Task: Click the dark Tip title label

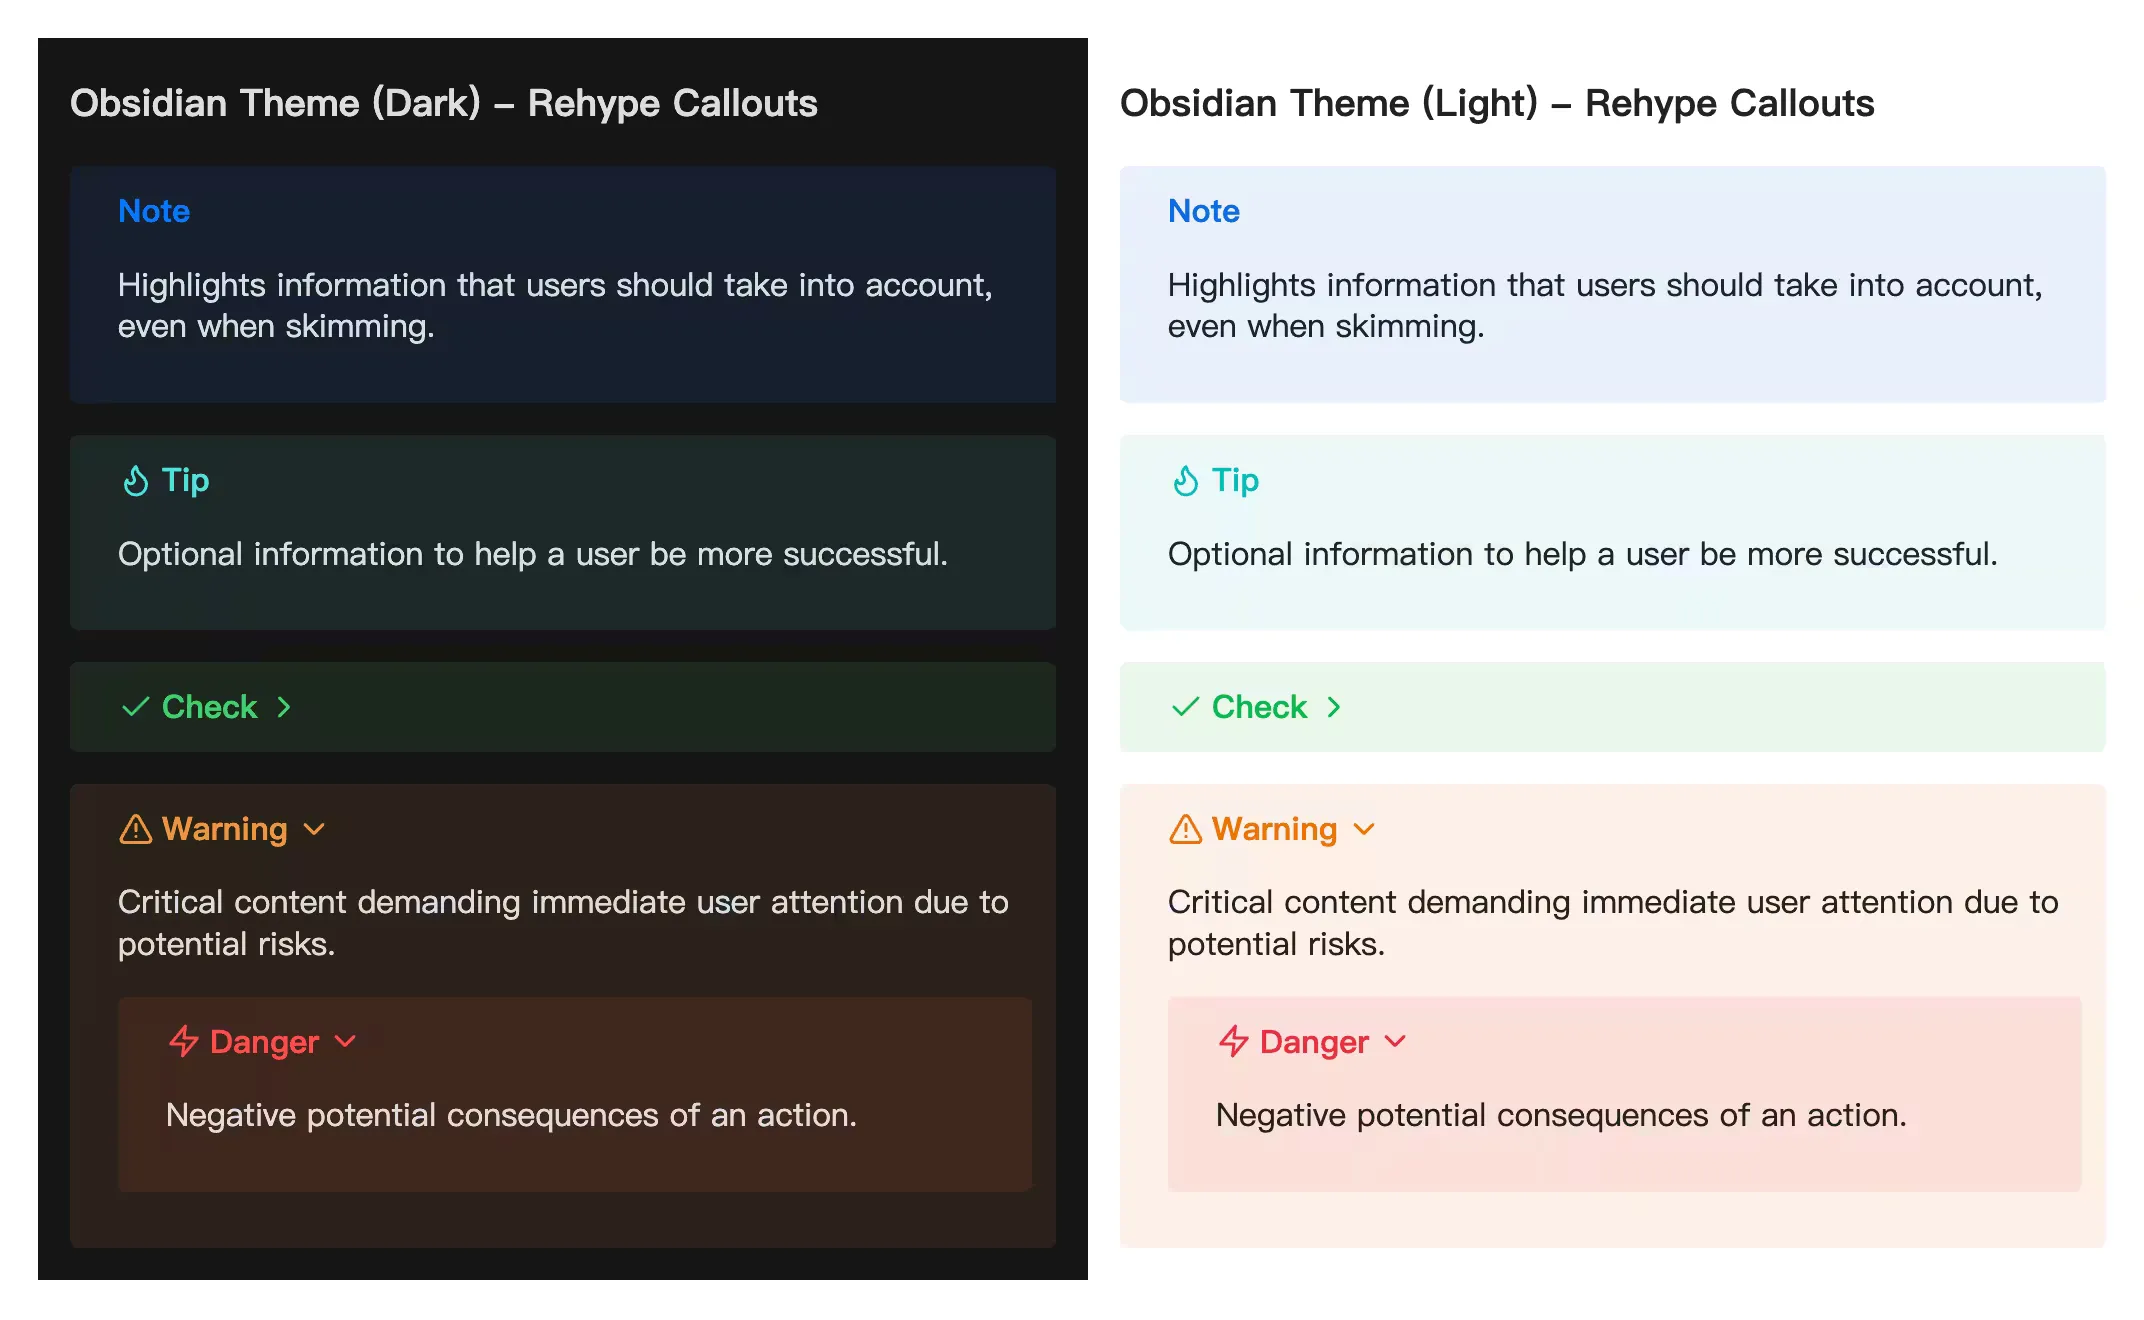Action: pos(186,480)
